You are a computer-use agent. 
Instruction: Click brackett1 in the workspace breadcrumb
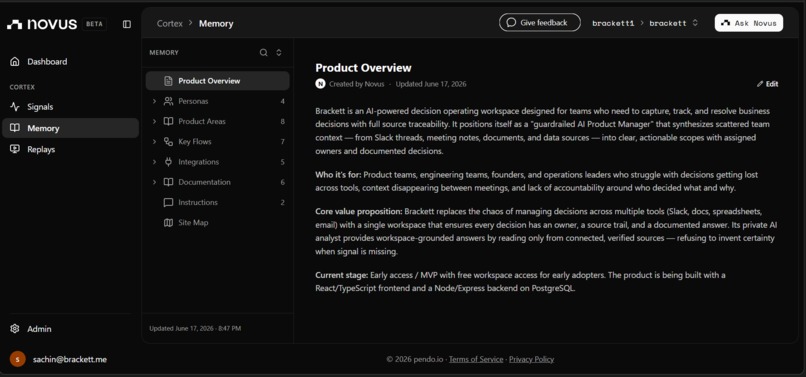613,23
